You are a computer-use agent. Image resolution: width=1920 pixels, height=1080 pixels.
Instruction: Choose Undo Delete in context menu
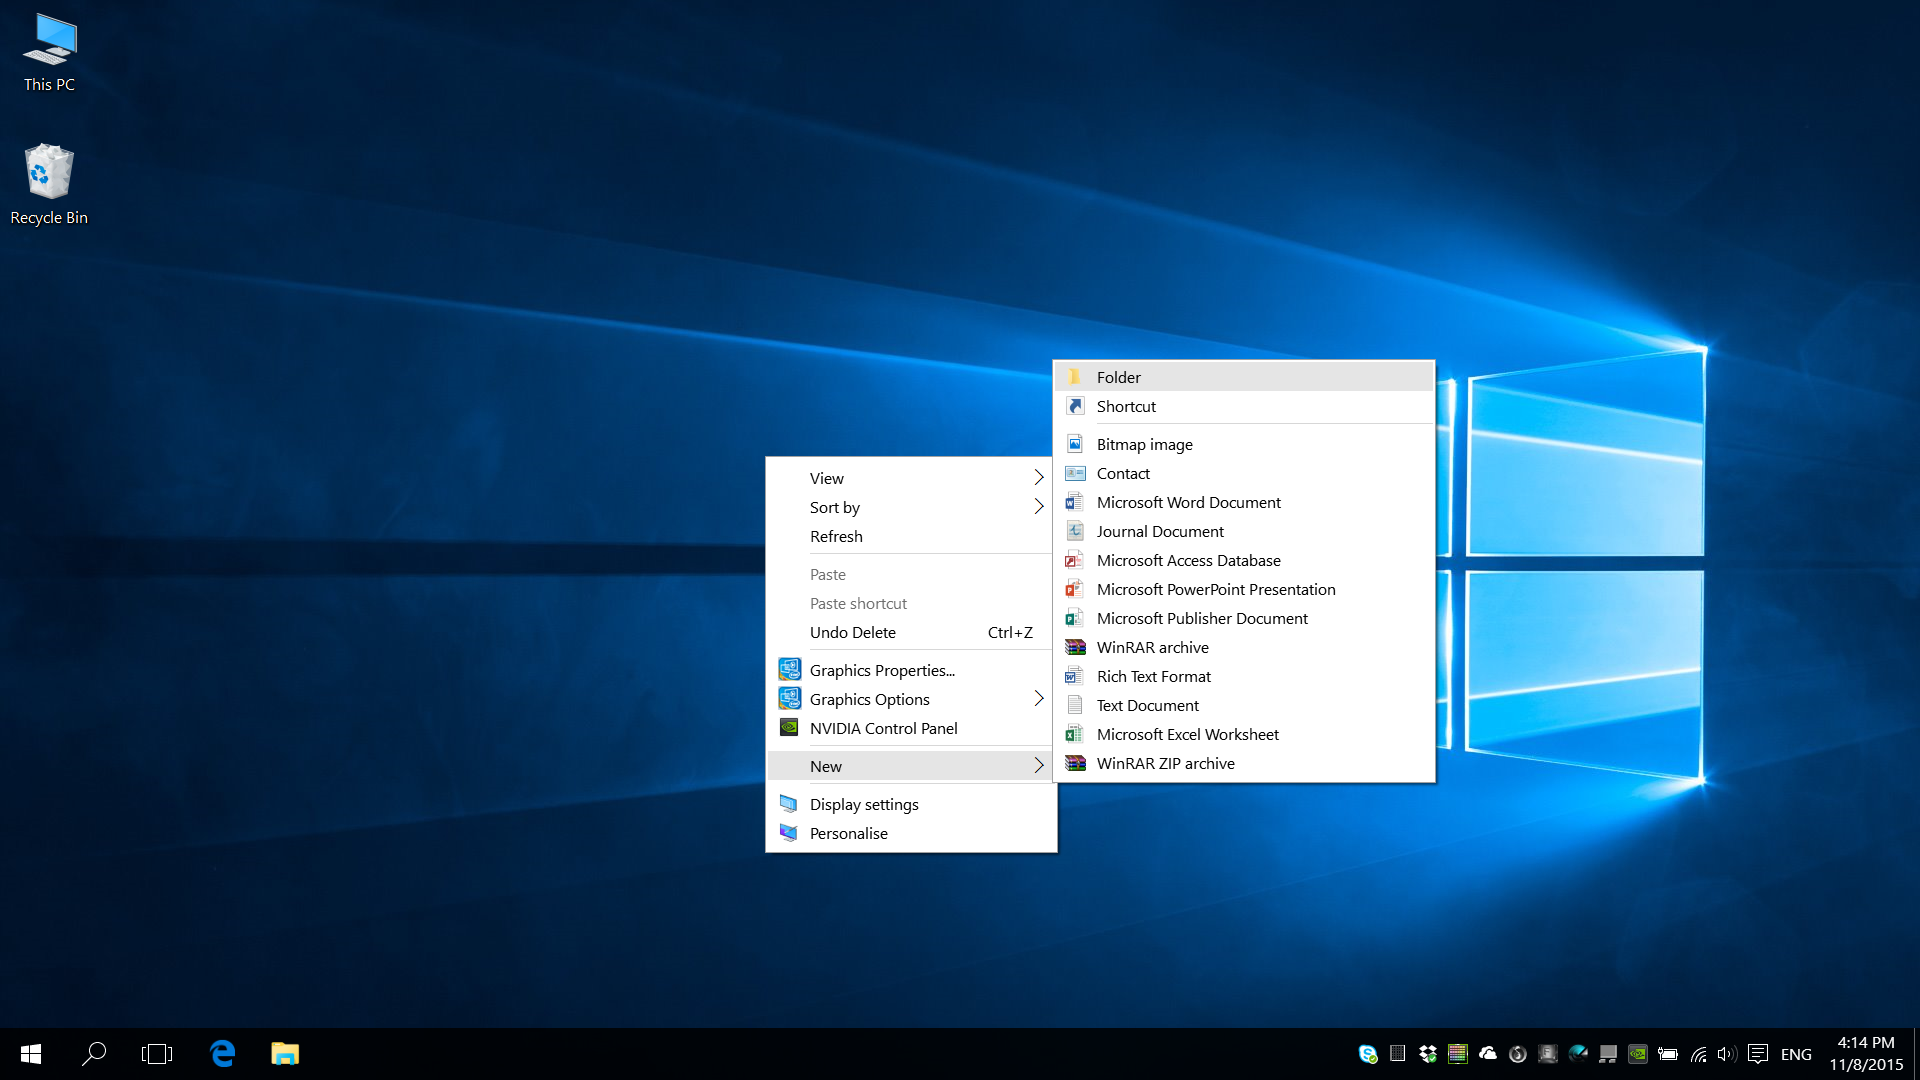pos(910,632)
